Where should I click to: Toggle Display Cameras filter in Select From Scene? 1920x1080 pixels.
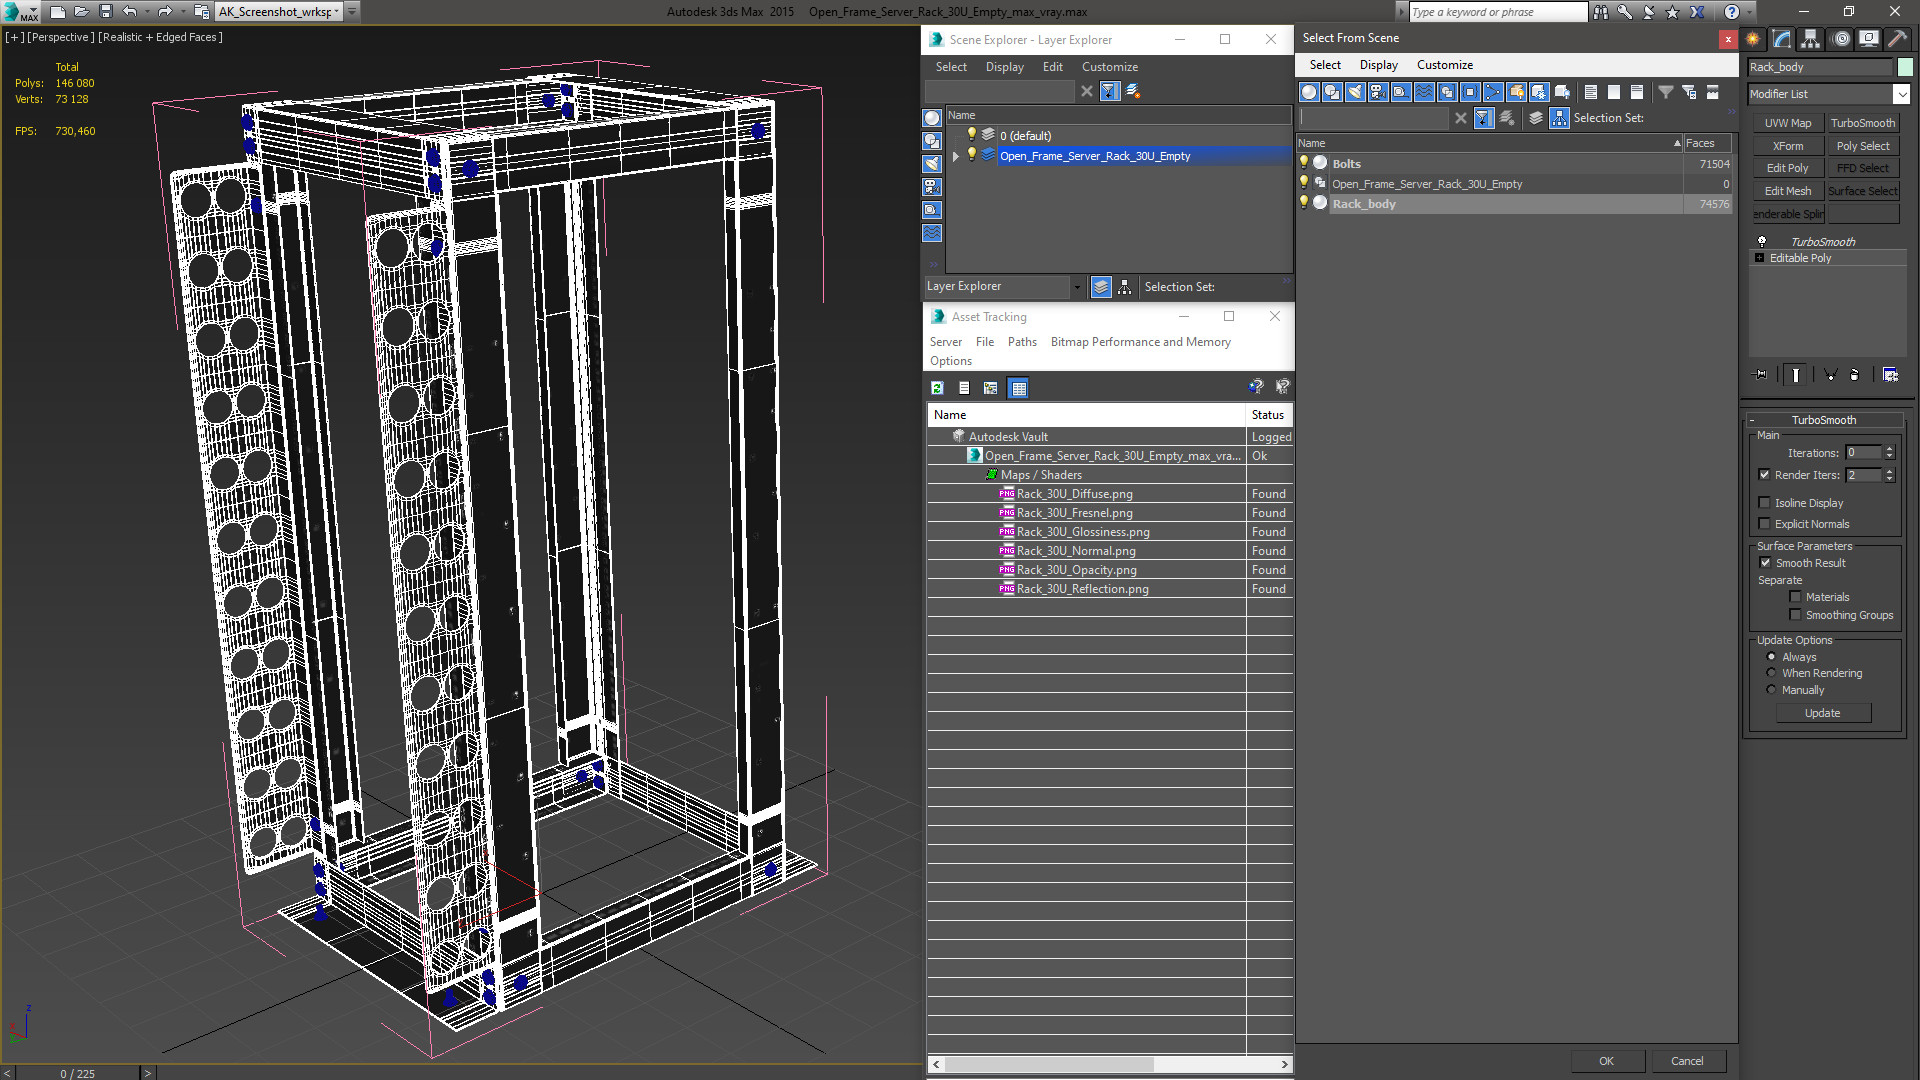(x=1378, y=92)
